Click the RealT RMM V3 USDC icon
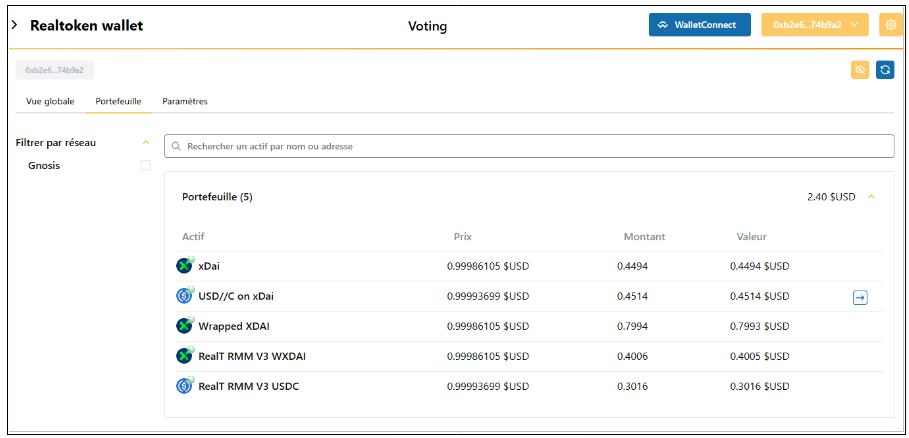Viewport: 909px width, 438px height. pyautogui.click(x=185, y=386)
